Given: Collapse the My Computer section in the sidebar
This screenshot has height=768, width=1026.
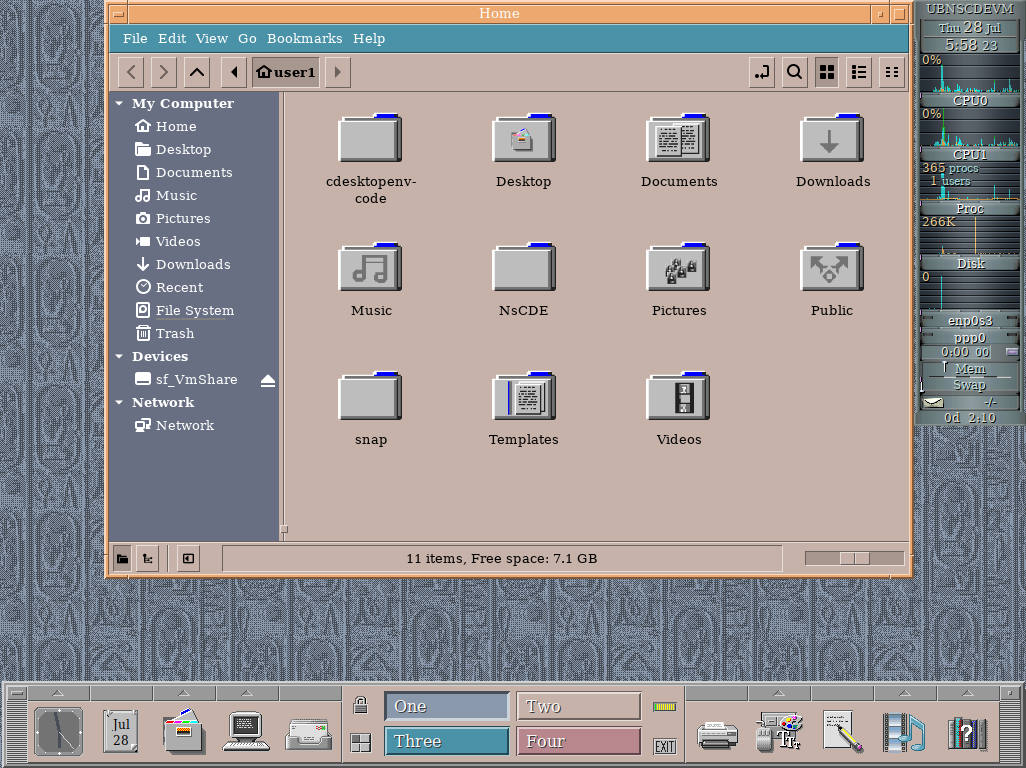Looking at the screenshot, I should click(x=118, y=103).
